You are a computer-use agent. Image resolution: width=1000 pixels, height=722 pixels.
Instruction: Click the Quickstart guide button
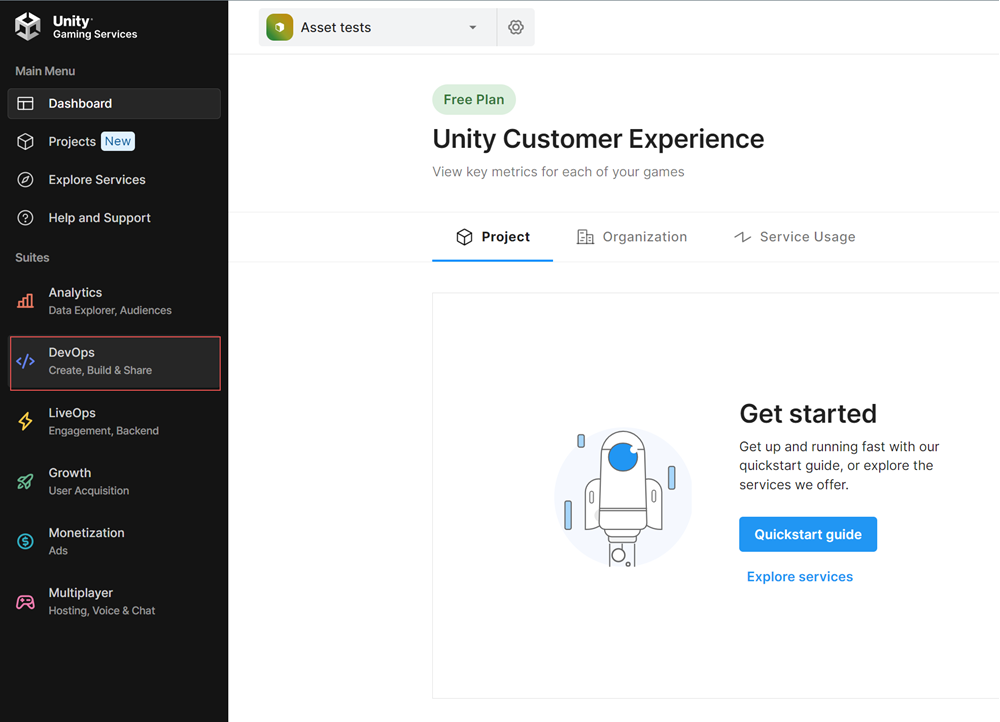(x=807, y=534)
